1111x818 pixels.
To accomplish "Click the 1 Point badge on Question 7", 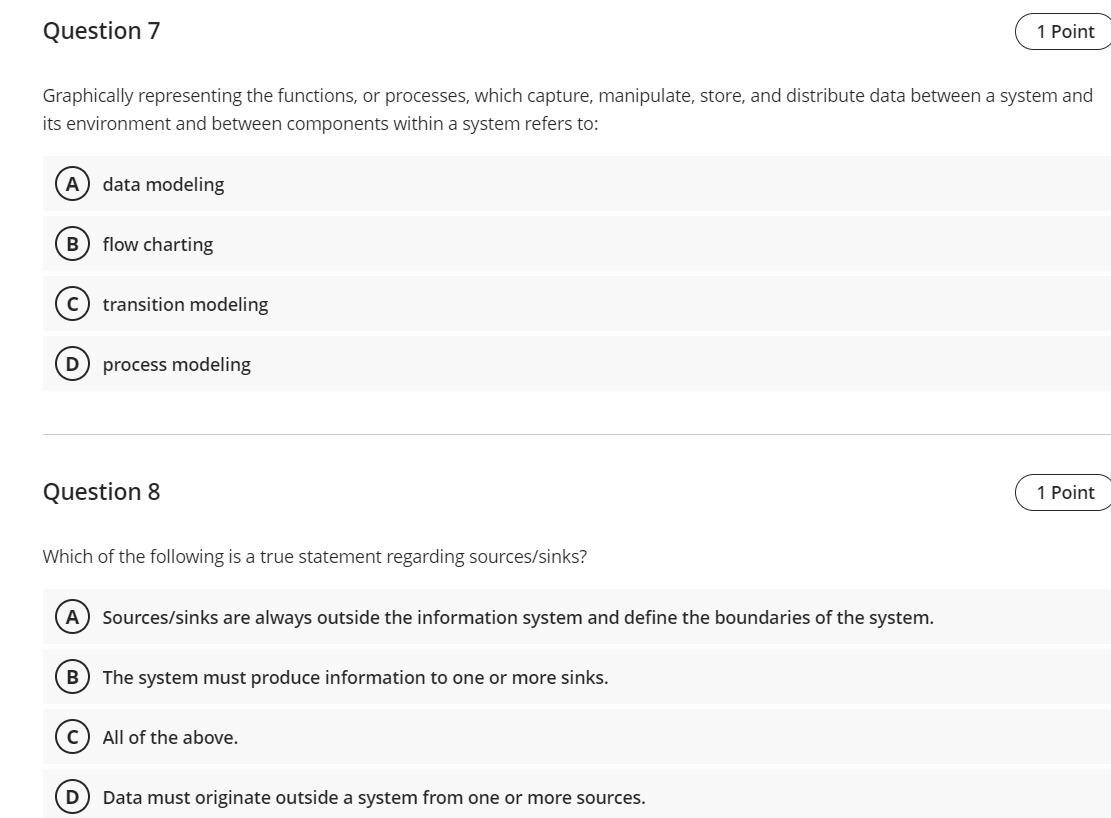I will pyautogui.click(x=1063, y=31).
